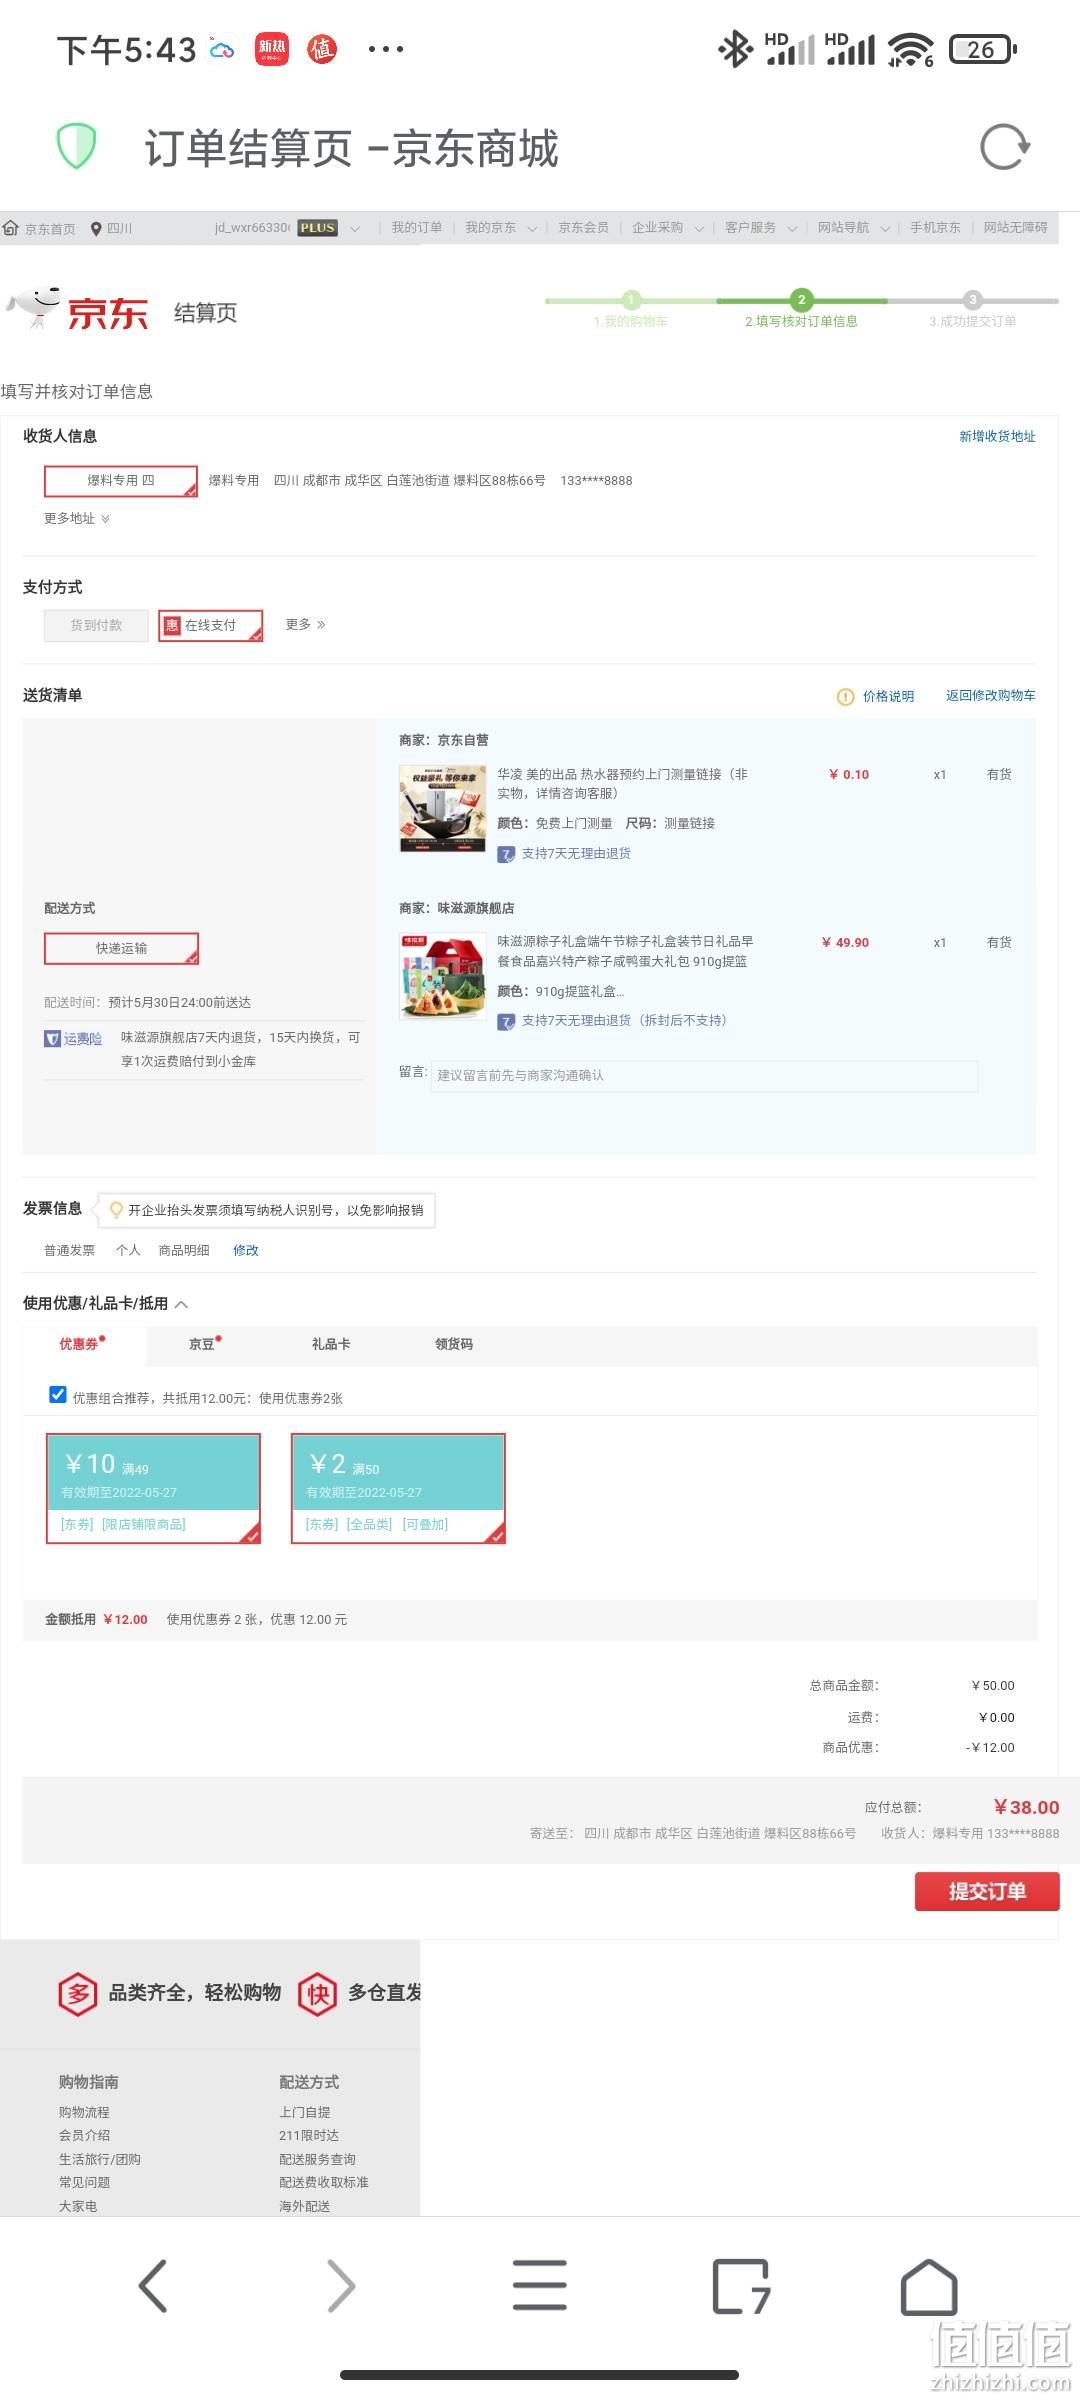
Task: Tap the 新热 app notification icon
Action: 272,49
